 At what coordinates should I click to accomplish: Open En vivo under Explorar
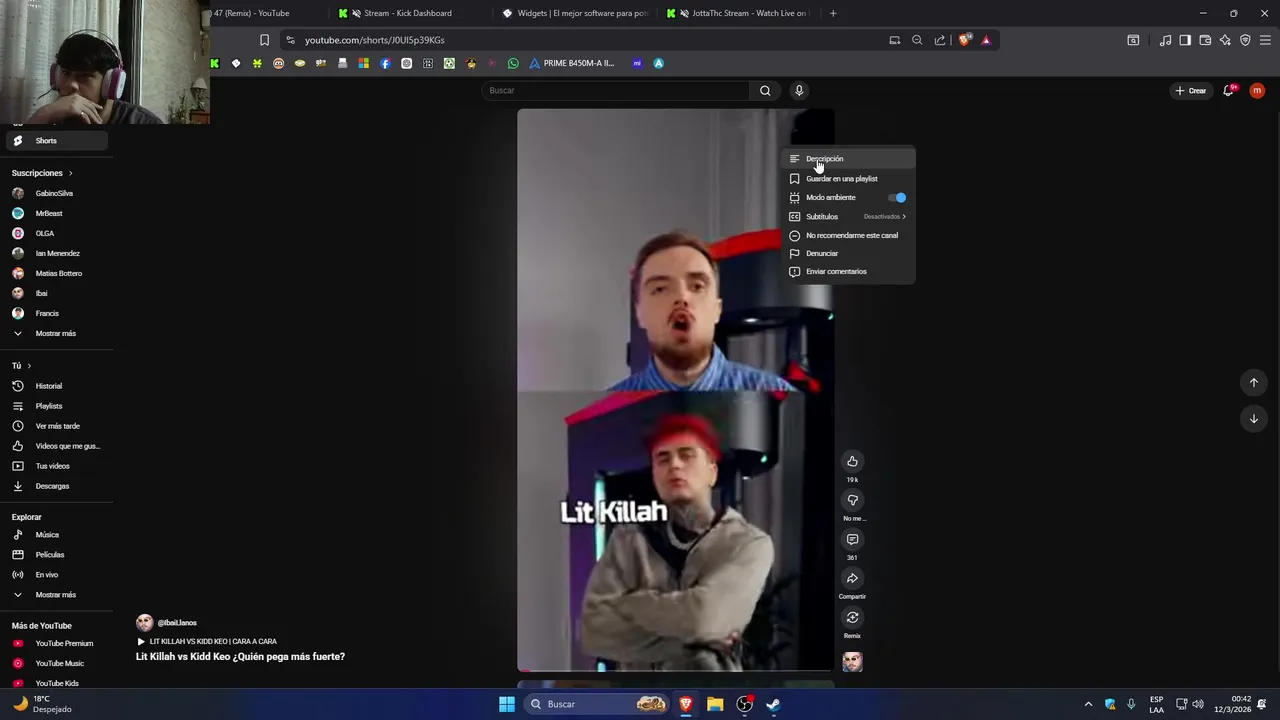[56, 575]
